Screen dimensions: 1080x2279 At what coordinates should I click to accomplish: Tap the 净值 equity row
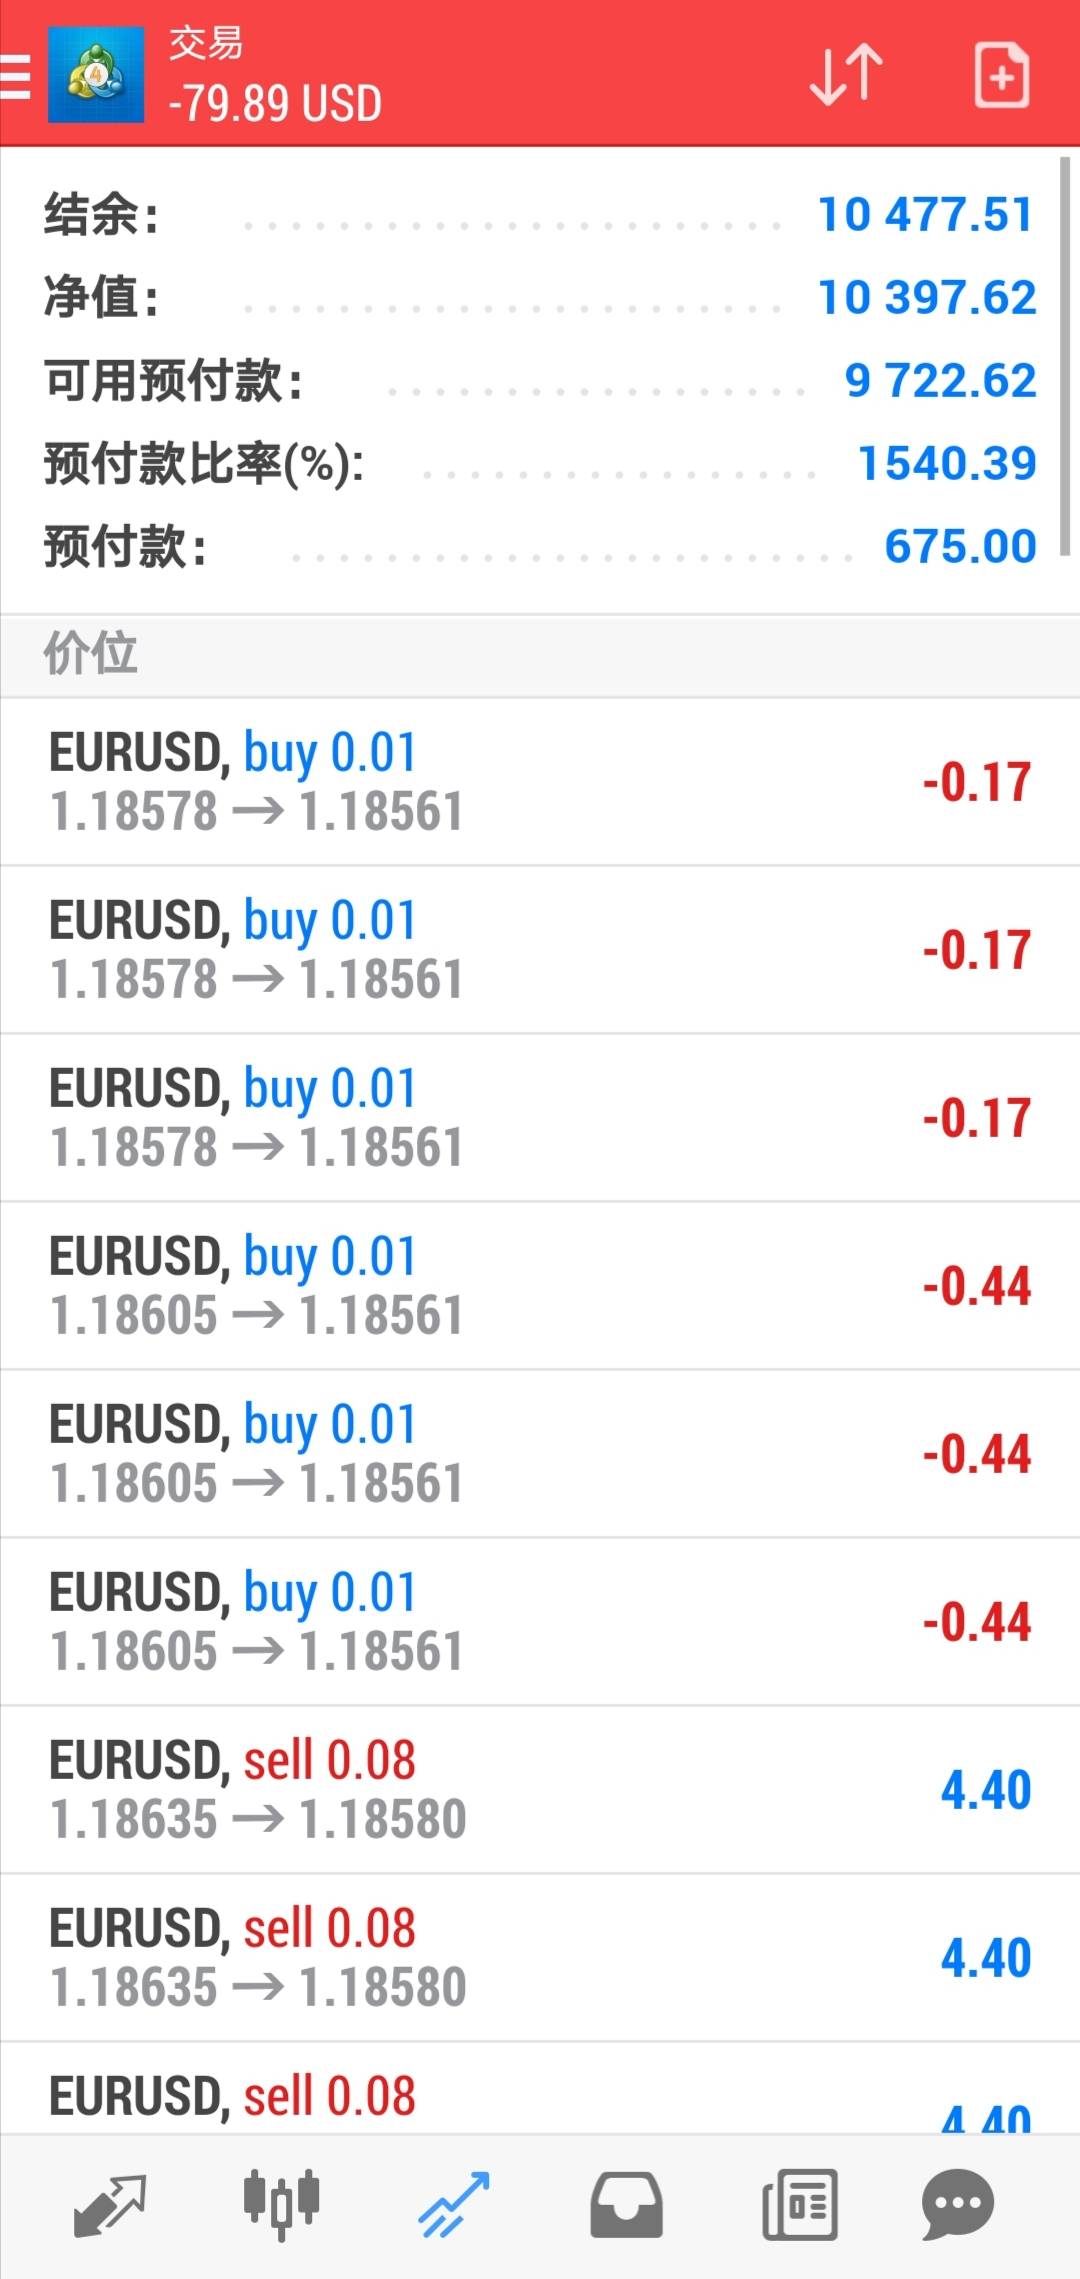[x=538, y=298]
